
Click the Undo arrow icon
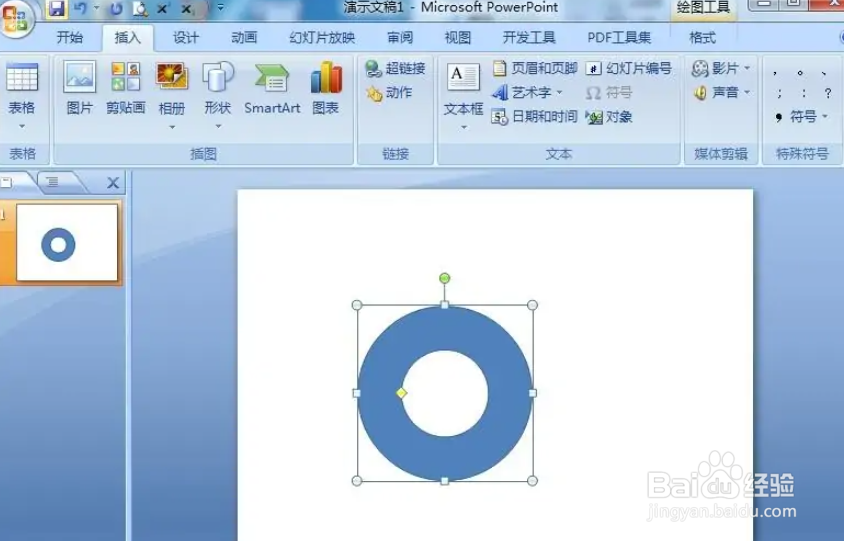pyautogui.click(x=81, y=9)
